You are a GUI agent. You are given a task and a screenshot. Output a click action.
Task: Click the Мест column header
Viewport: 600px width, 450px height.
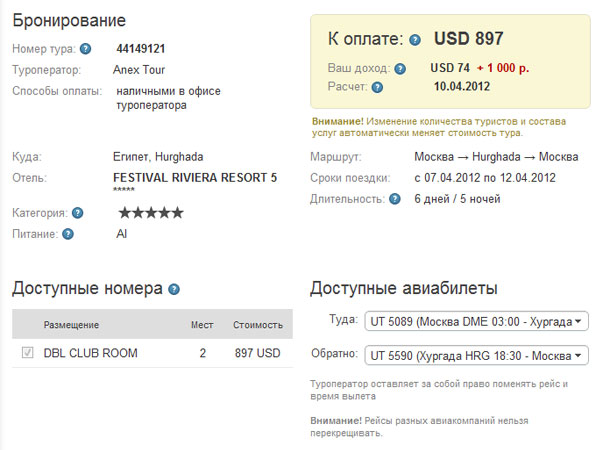click(202, 325)
